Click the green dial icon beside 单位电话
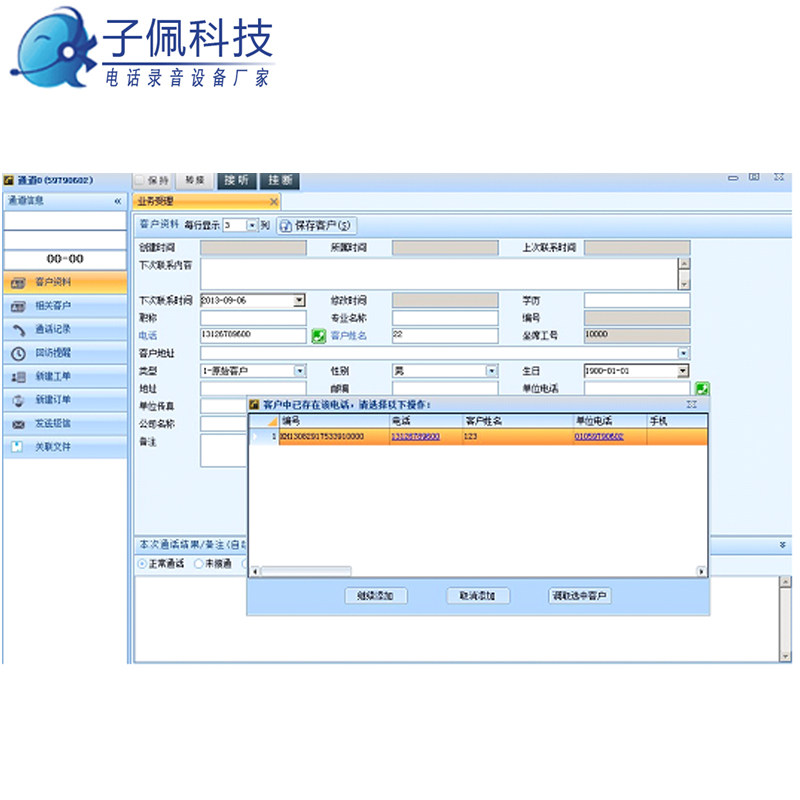 click(702, 388)
